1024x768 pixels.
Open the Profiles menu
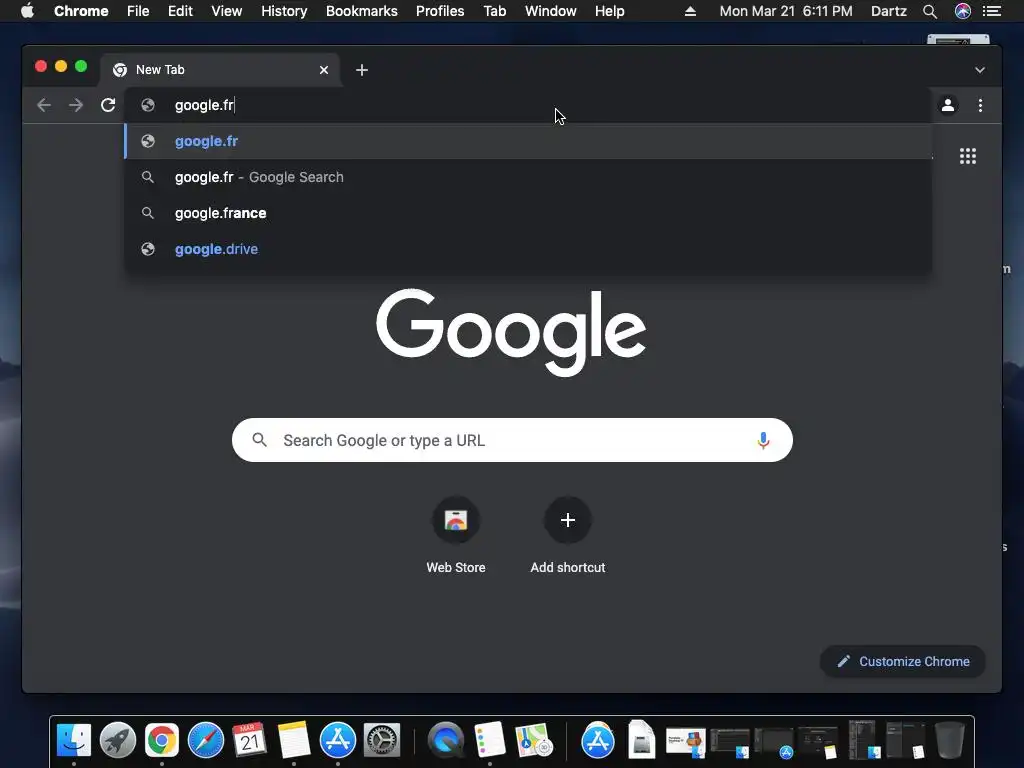(x=440, y=11)
